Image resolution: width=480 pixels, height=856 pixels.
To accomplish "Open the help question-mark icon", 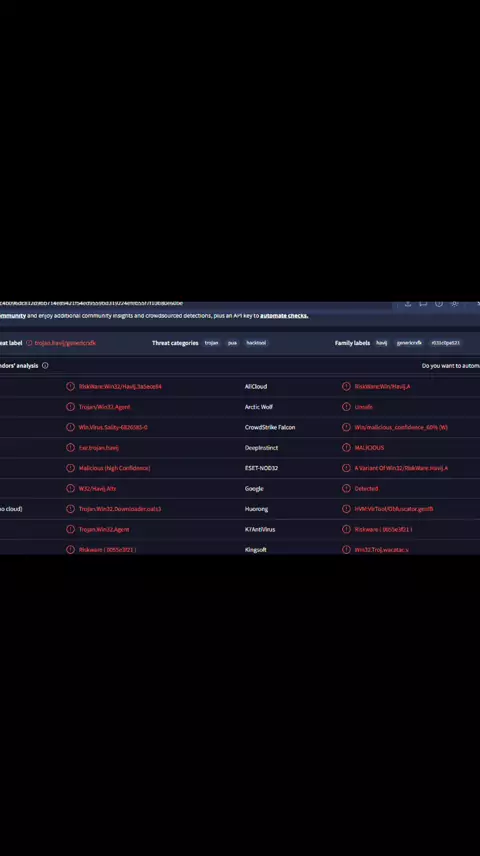I will [x=438, y=304].
